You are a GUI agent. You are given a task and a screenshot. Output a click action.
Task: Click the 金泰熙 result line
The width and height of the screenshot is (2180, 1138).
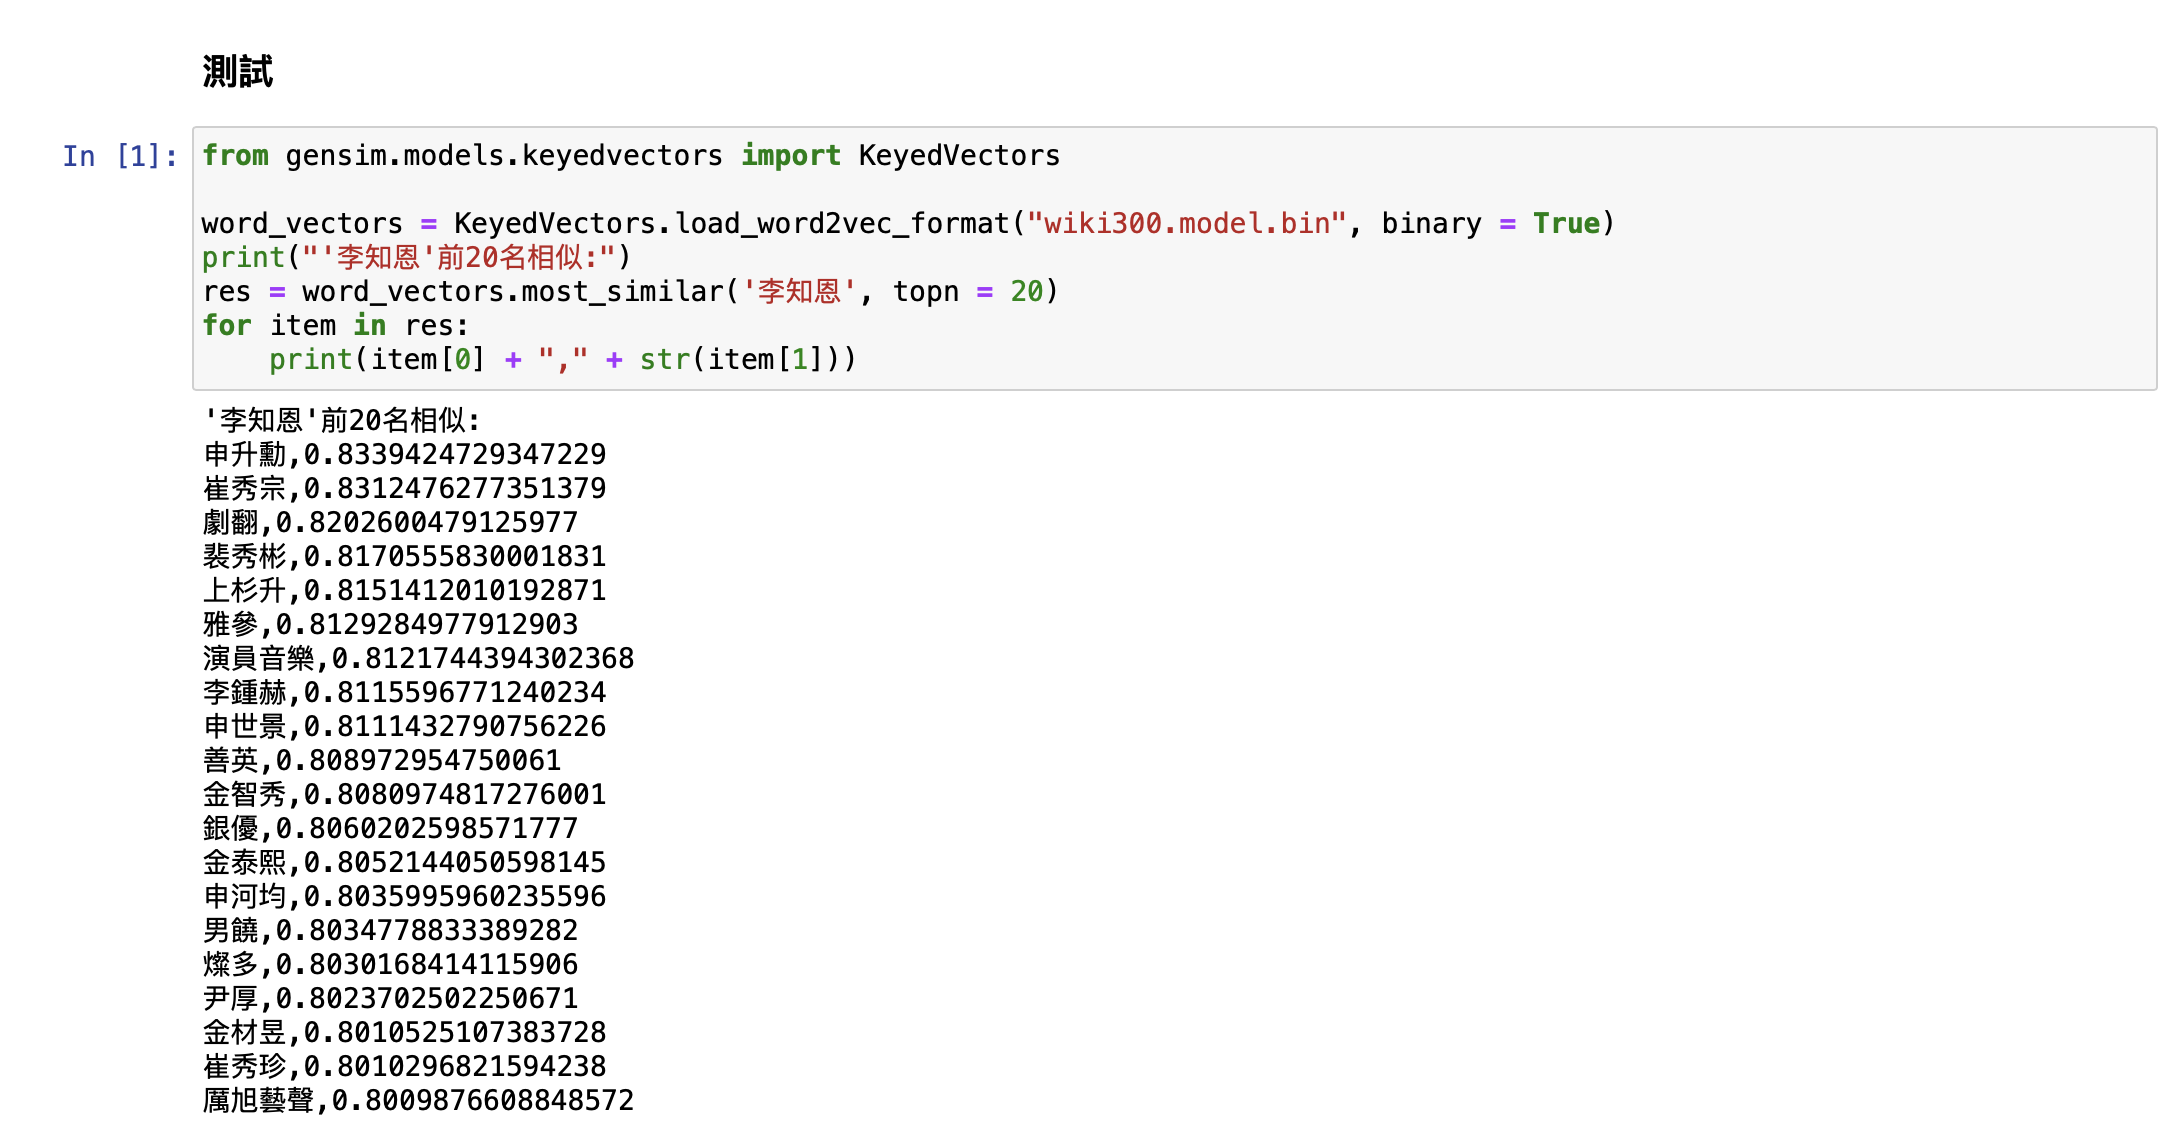coord(400,861)
